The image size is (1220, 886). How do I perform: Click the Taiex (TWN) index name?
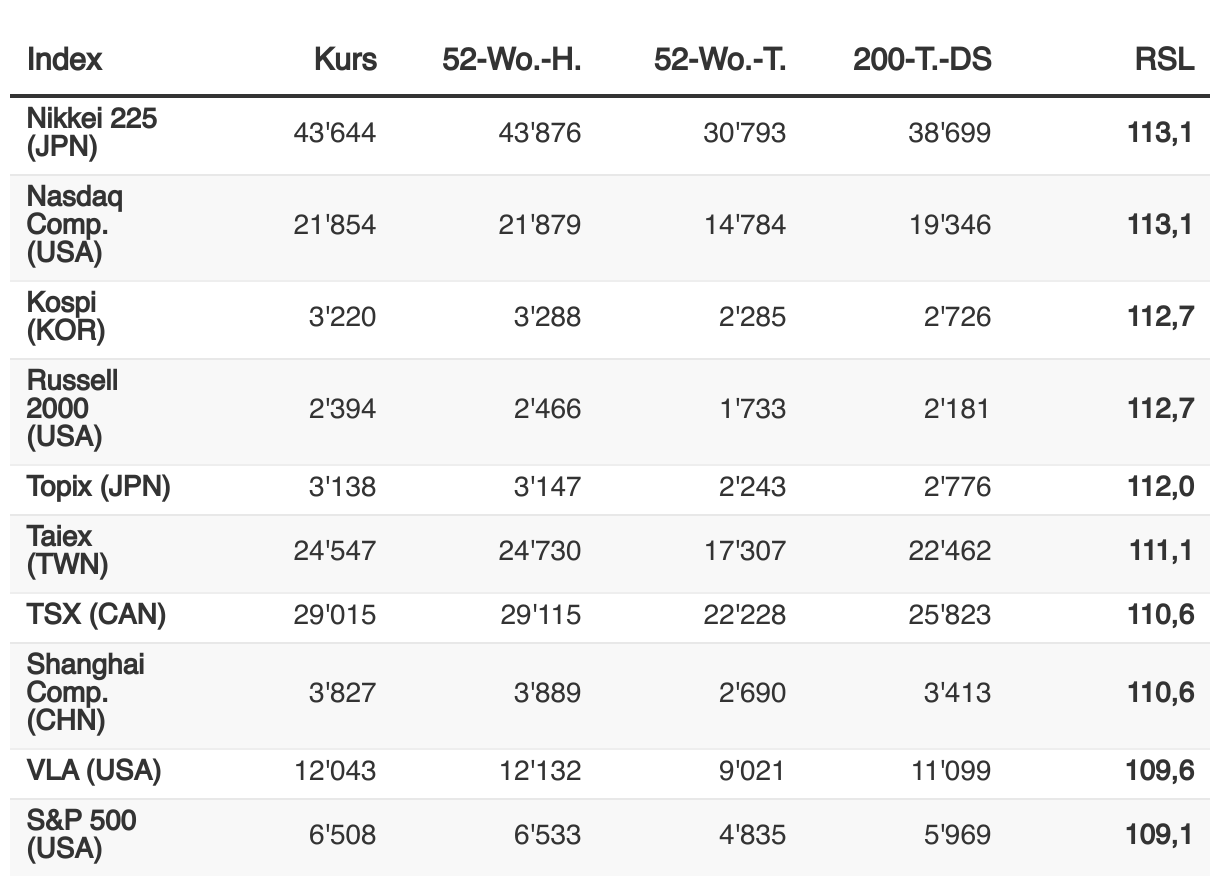pyautogui.click(x=68, y=551)
